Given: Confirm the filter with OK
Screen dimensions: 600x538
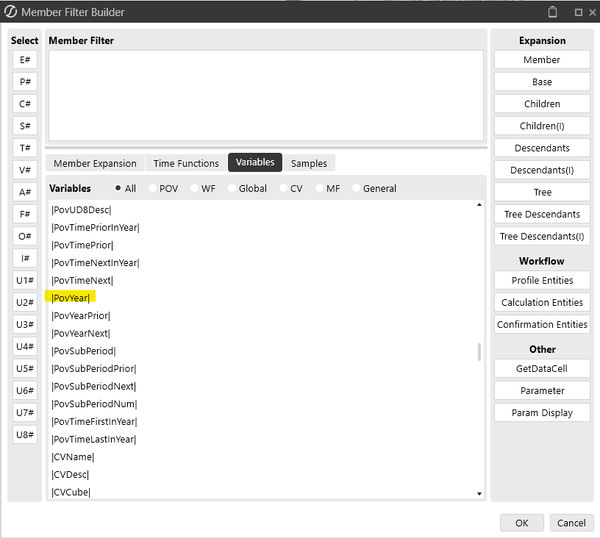Looking at the screenshot, I should pyautogui.click(x=521, y=522).
